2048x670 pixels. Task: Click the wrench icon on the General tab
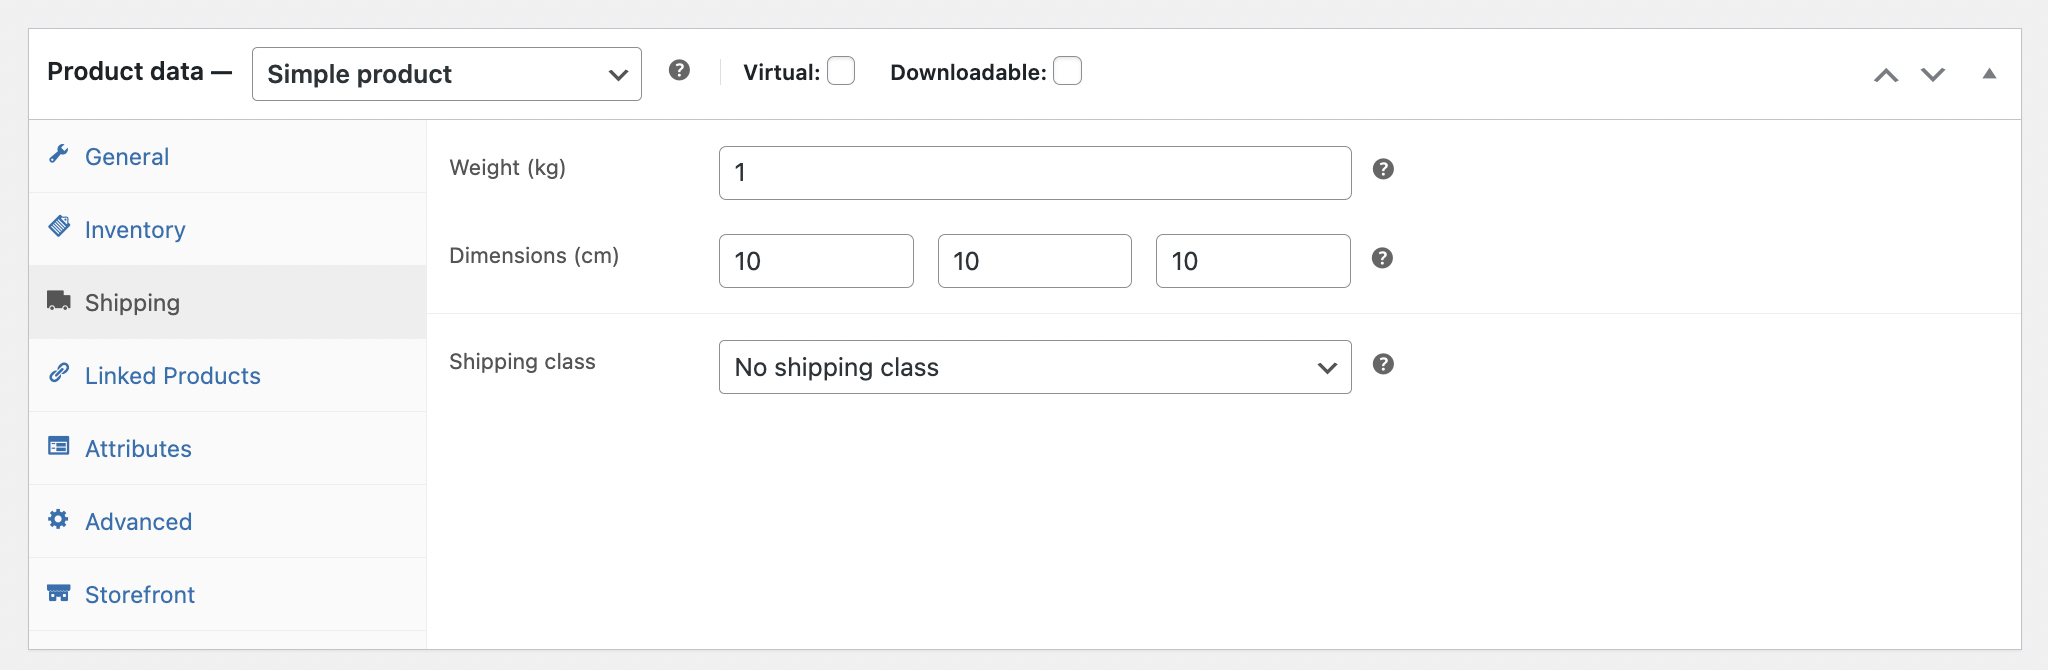click(x=59, y=156)
